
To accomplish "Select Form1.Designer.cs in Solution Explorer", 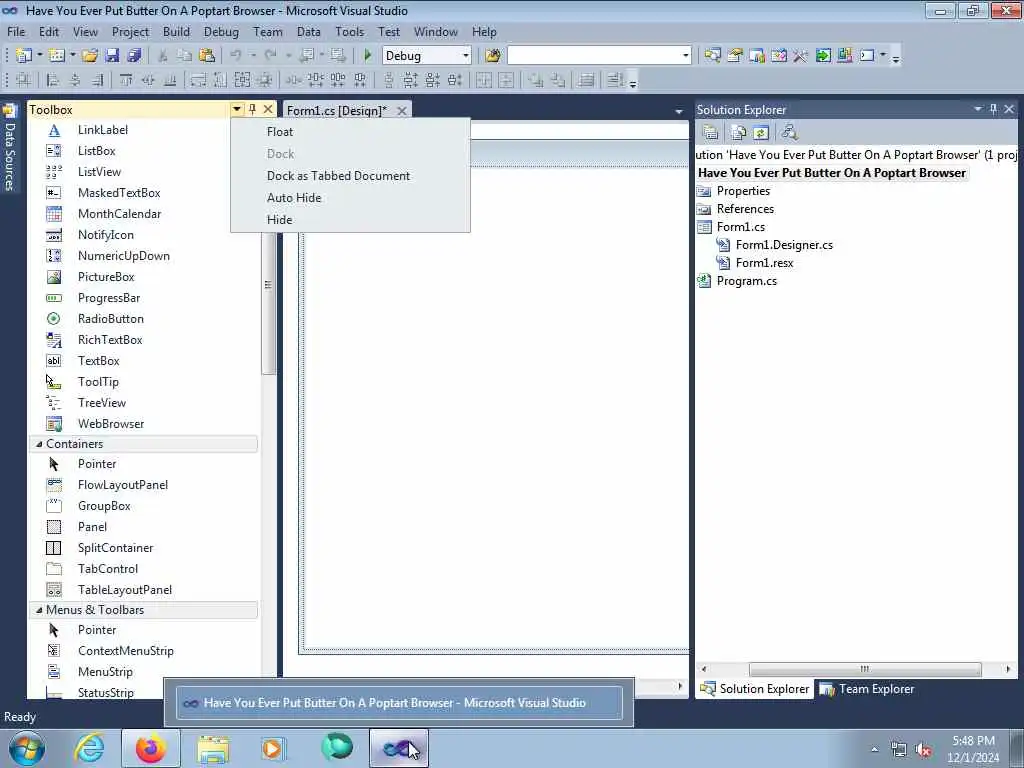I will tap(784, 245).
